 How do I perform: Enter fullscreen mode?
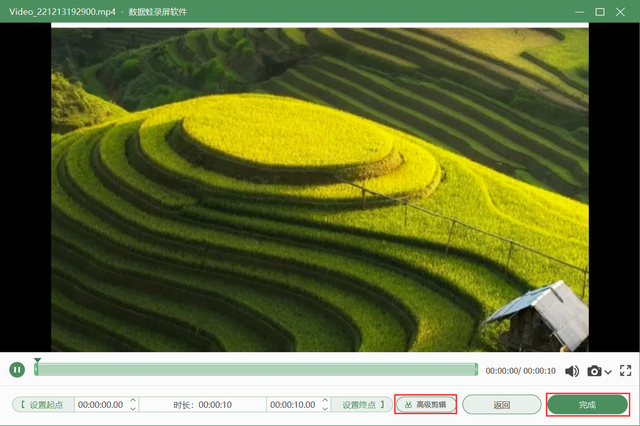point(625,371)
